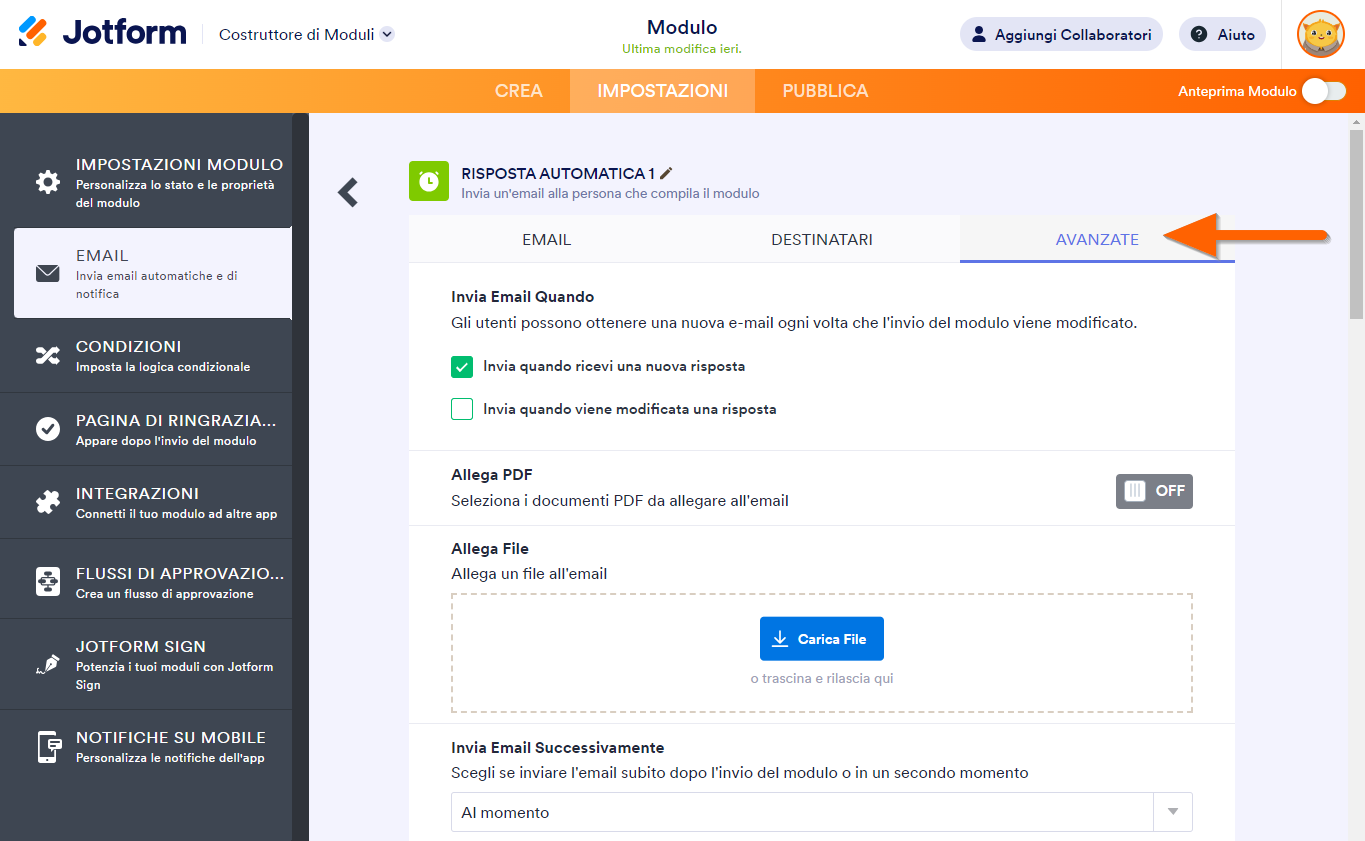This screenshot has width=1365, height=841.
Task: Click the Condizioni shuffle arrows icon
Action: point(47,355)
